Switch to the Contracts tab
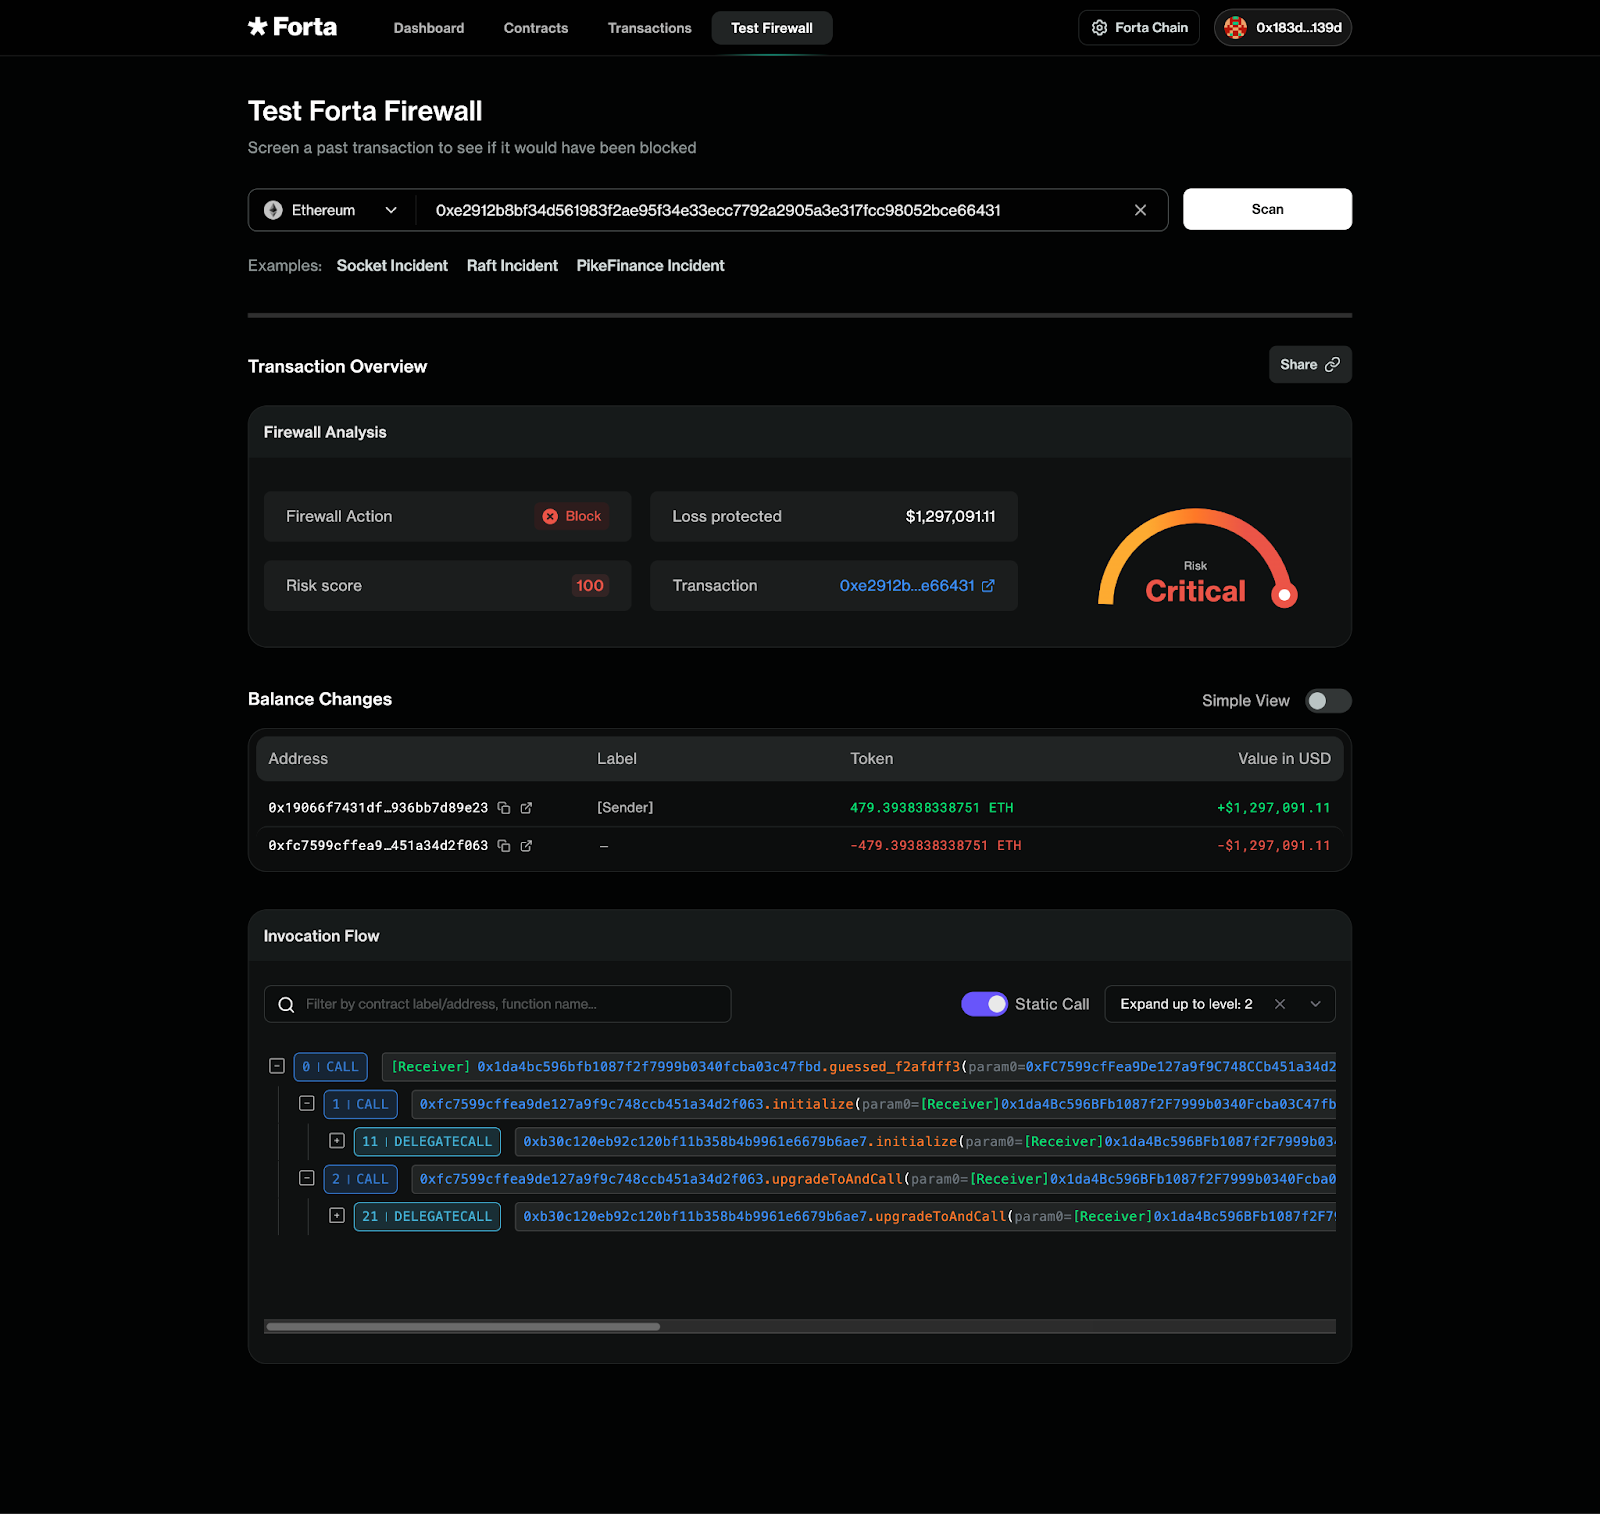Viewport: 1600px width, 1514px height. tap(535, 28)
